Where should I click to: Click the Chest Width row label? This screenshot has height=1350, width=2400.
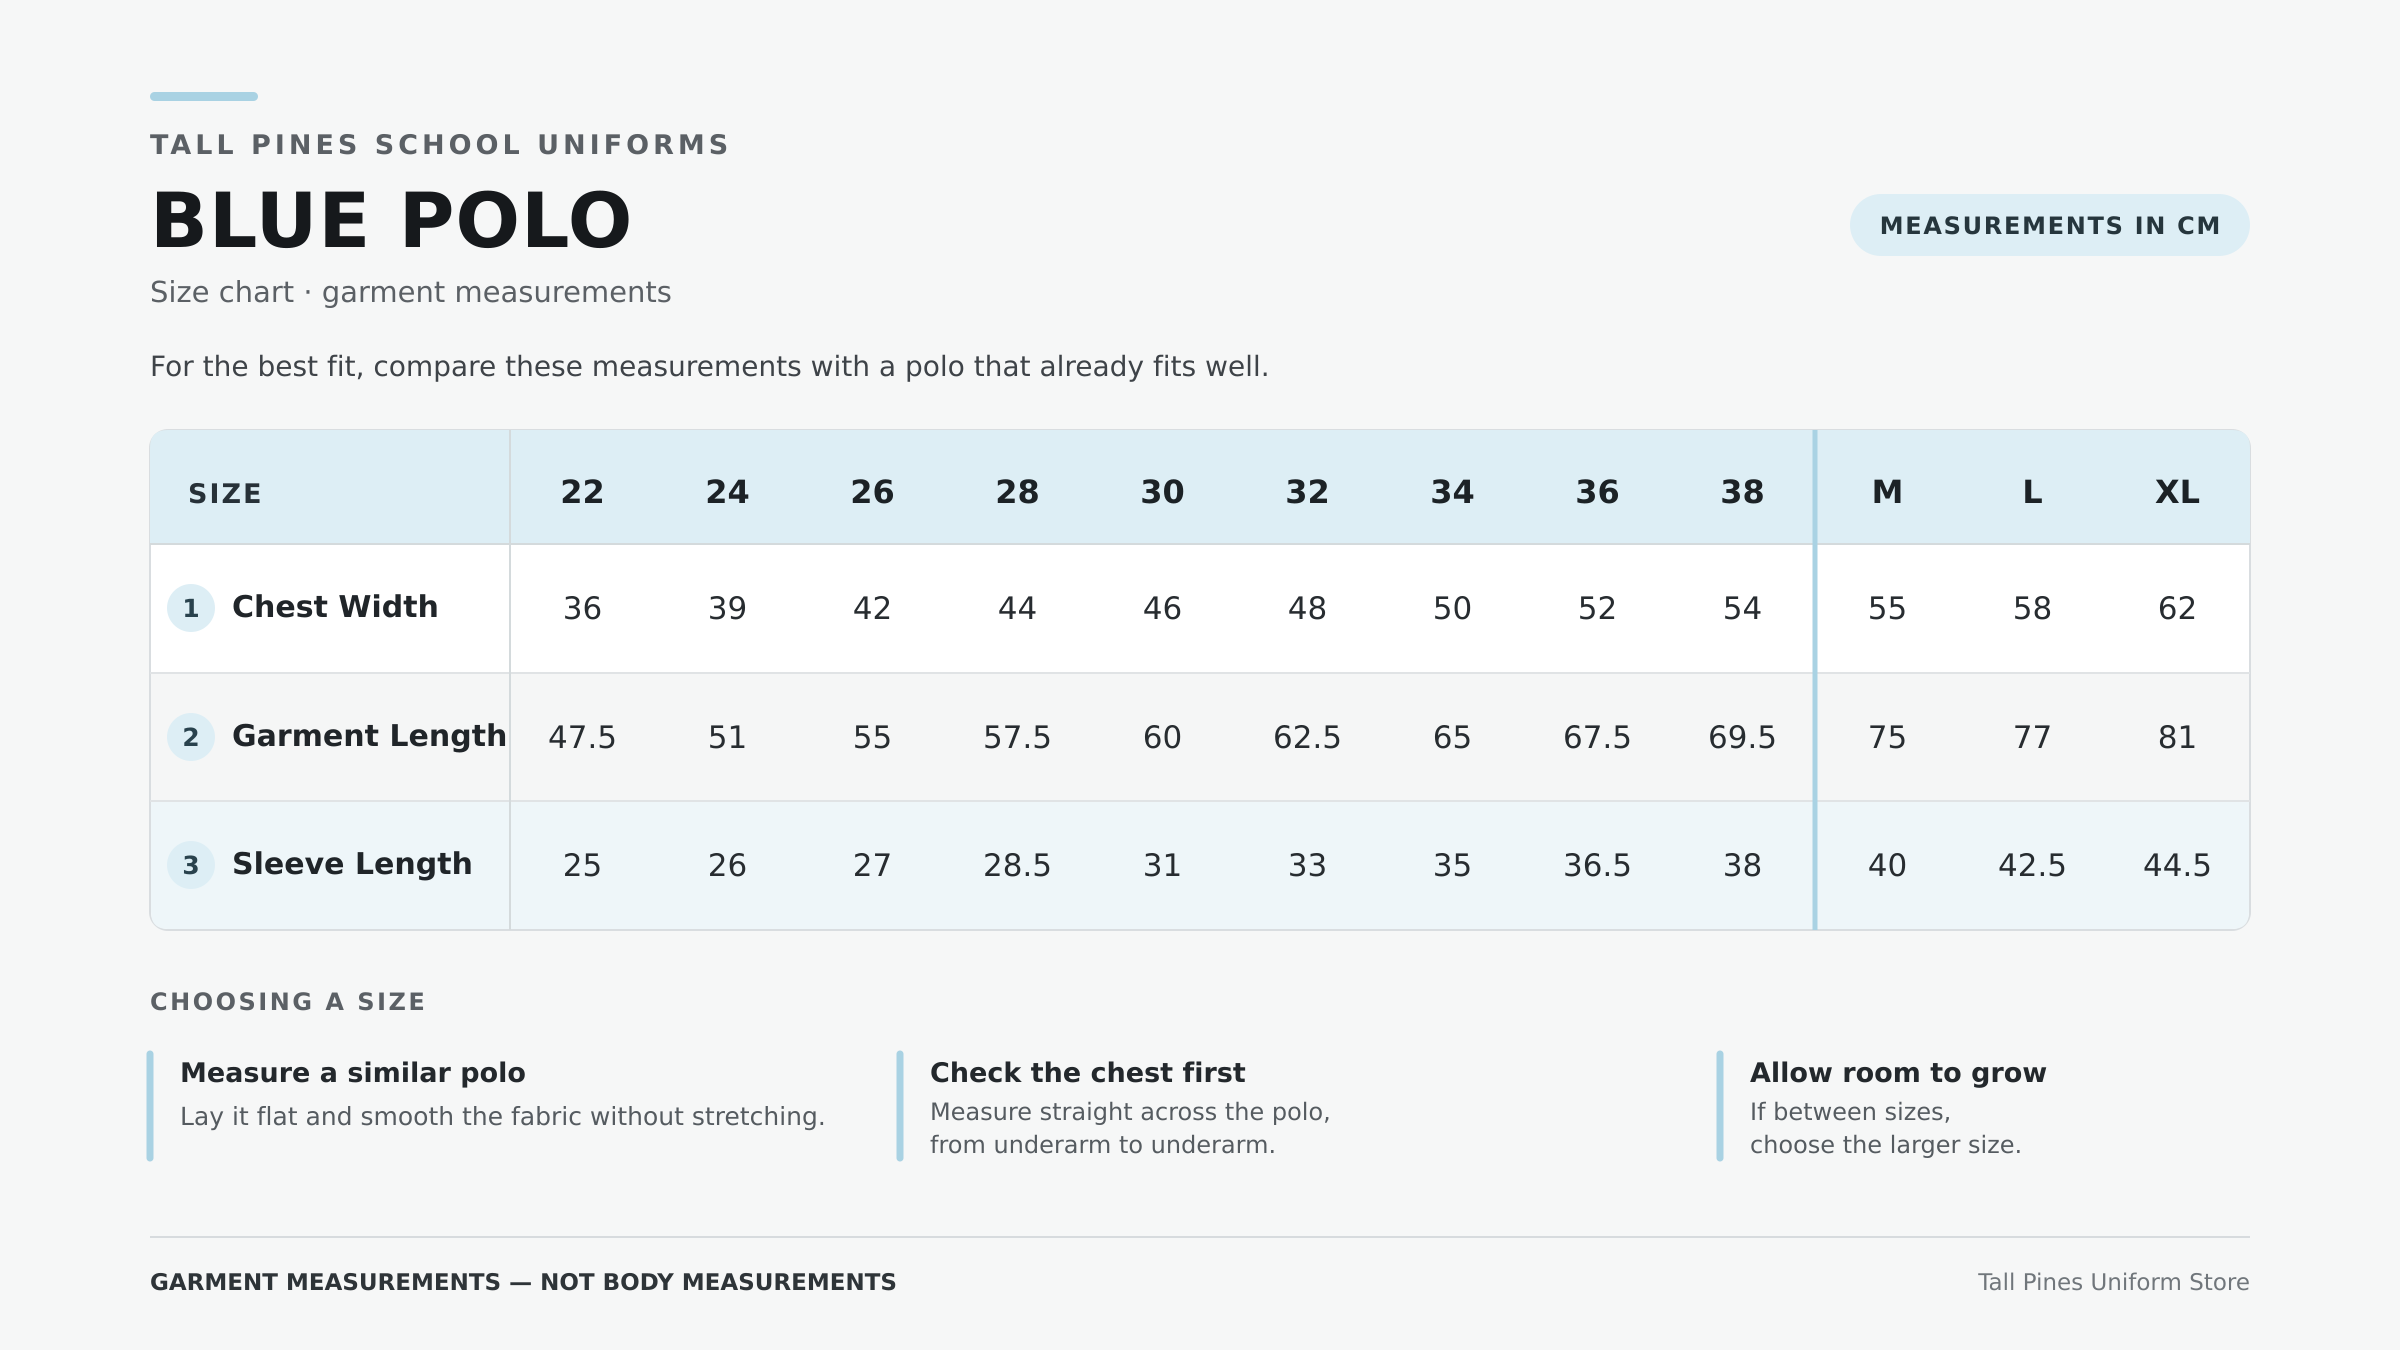pyautogui.click(x=335, y=607)
